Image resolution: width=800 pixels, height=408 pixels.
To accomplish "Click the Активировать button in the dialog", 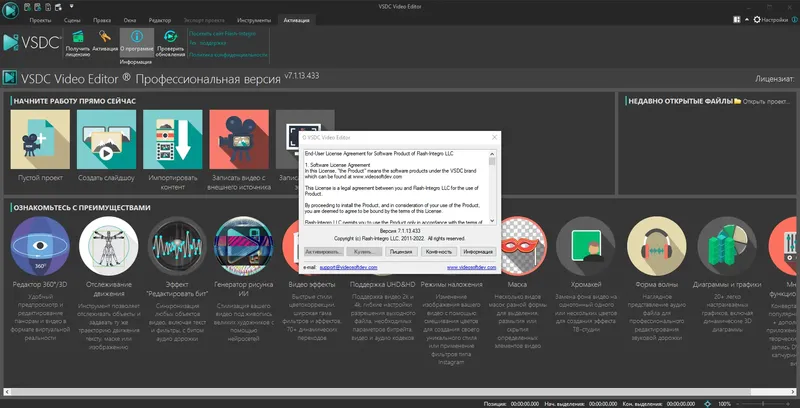I will [323, 252].
